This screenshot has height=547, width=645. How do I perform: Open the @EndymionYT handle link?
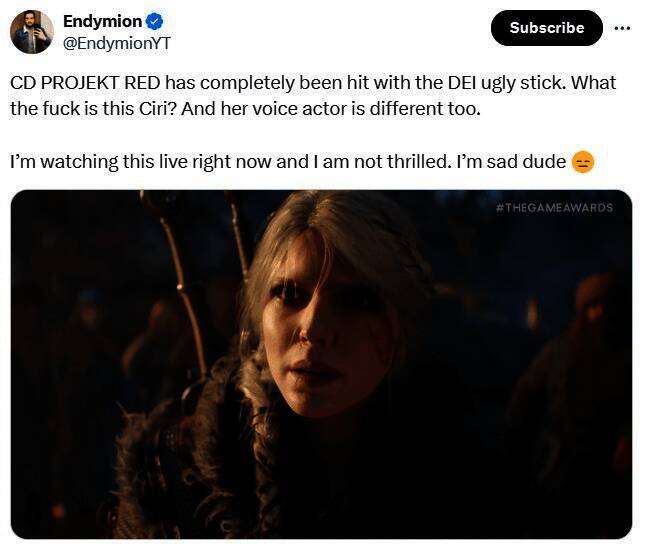coord(116,43)
